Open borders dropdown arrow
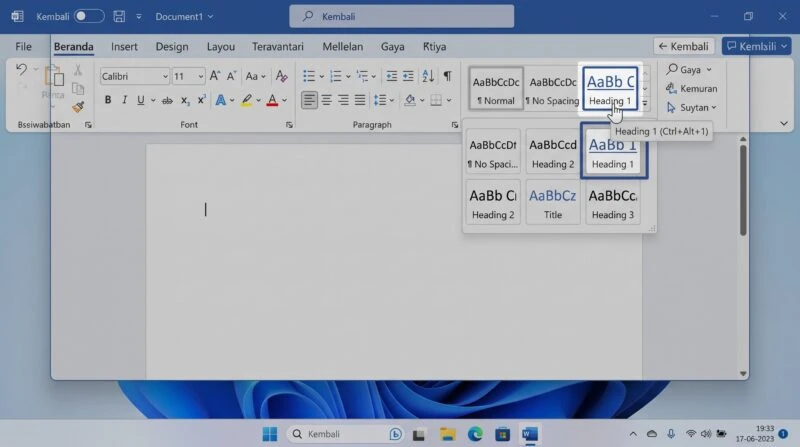This screenshot has width=800, height=447. pos(449,101)
